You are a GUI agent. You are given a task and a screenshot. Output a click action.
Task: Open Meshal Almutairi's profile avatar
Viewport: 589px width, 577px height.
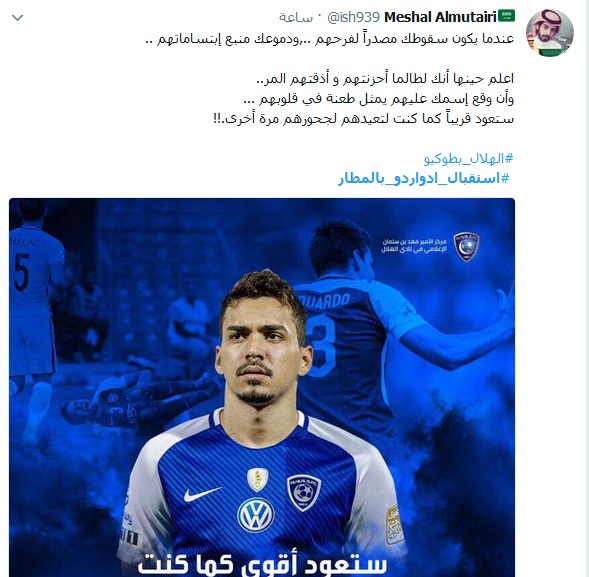[550, 33]
